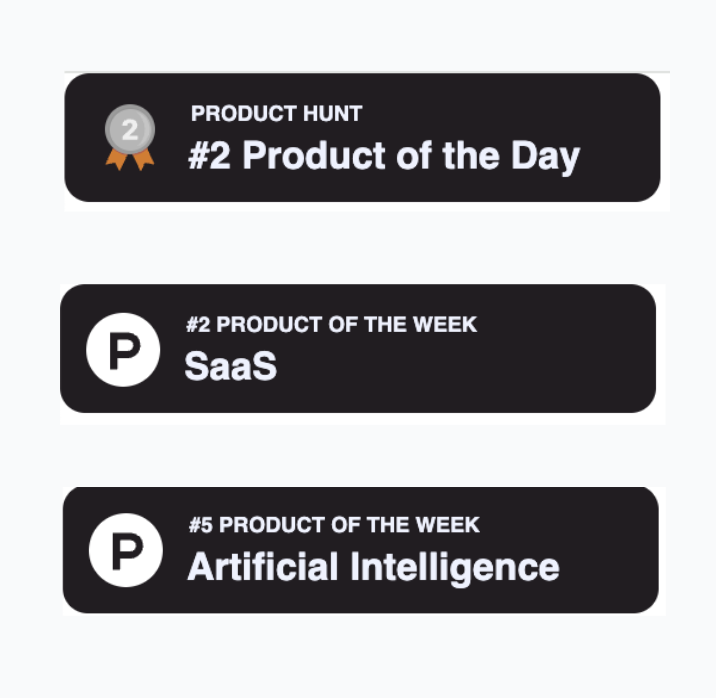Click the "#2 PRODUCT OF THE WEEK" caption
Viewport: 716px width, 698px height.
click(x=332, y=325)
